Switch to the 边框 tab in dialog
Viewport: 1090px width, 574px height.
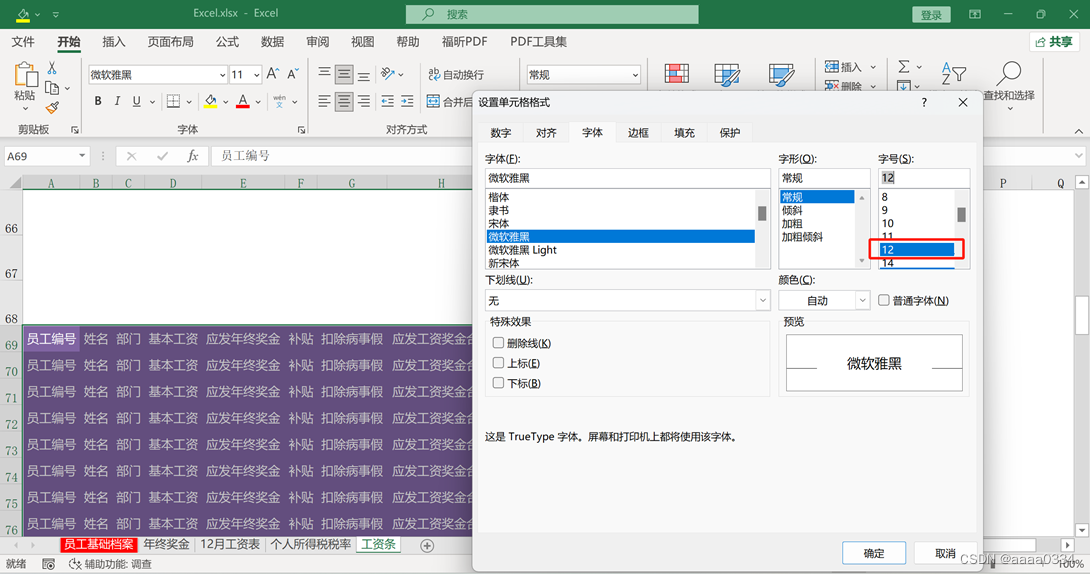coord(638,133)
